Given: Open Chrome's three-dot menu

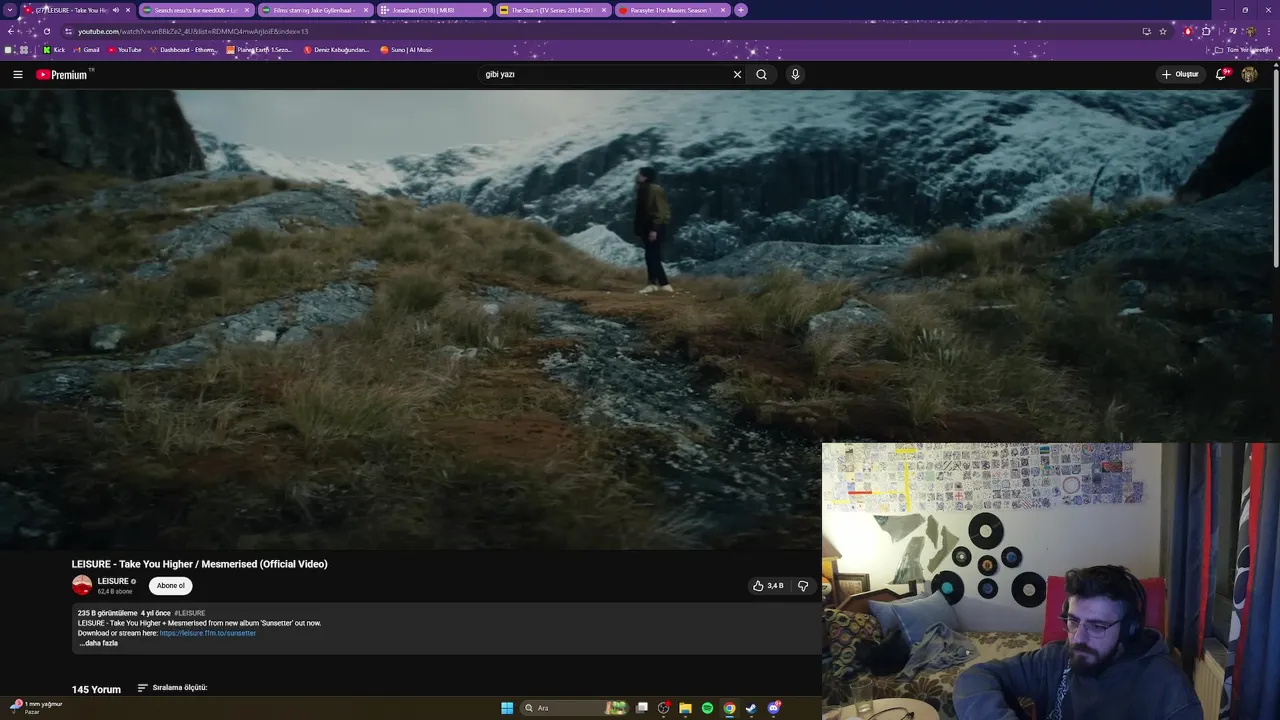Looking at the screenshot, I should click(1270, 31).
